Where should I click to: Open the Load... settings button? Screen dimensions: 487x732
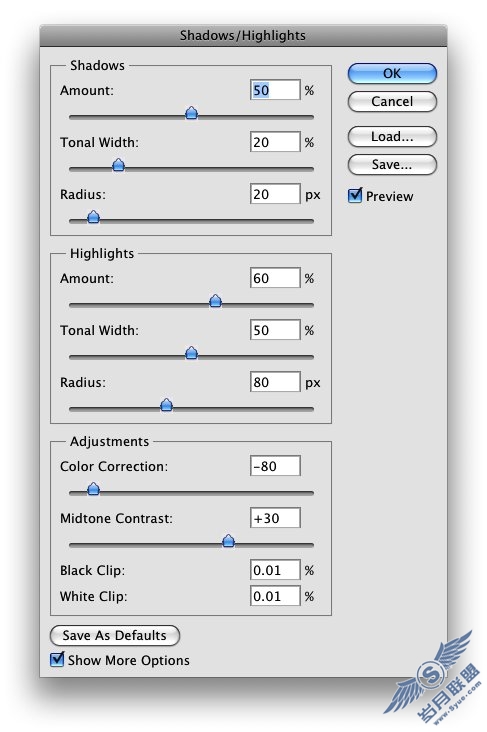(x=392, y=136)
